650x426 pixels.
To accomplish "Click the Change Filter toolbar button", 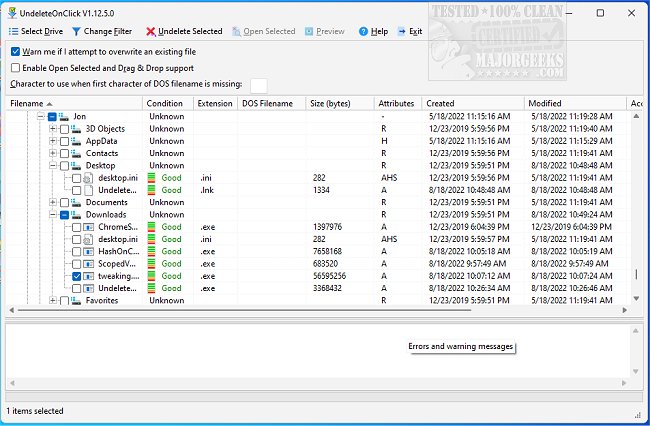I will (x=102, y=31).
